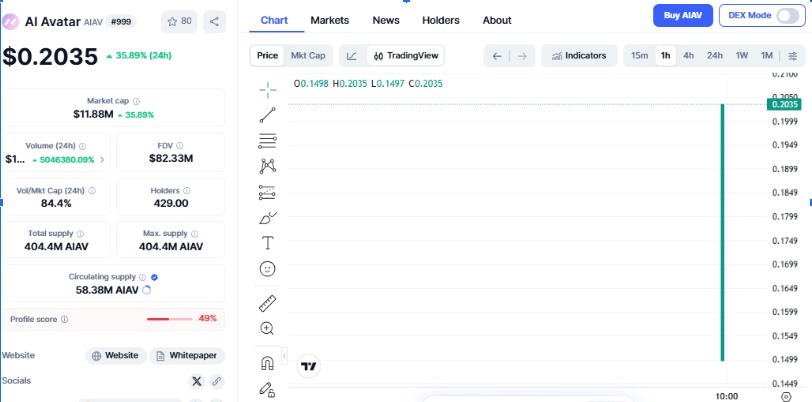Collapse the drawing toolbar side arrow

284,355
